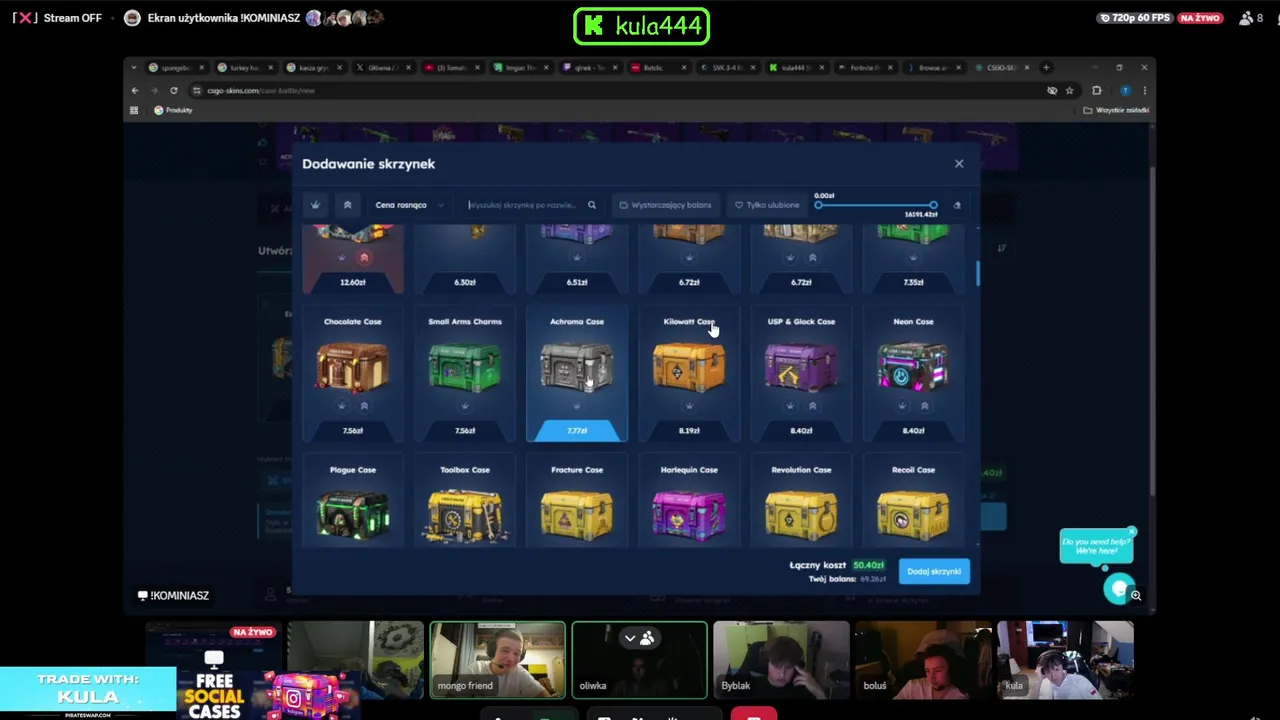Image resolution: width=1280 pixels, height=720 pixels.
Task: Select the Recoil Case
Action: pos(913,503)
